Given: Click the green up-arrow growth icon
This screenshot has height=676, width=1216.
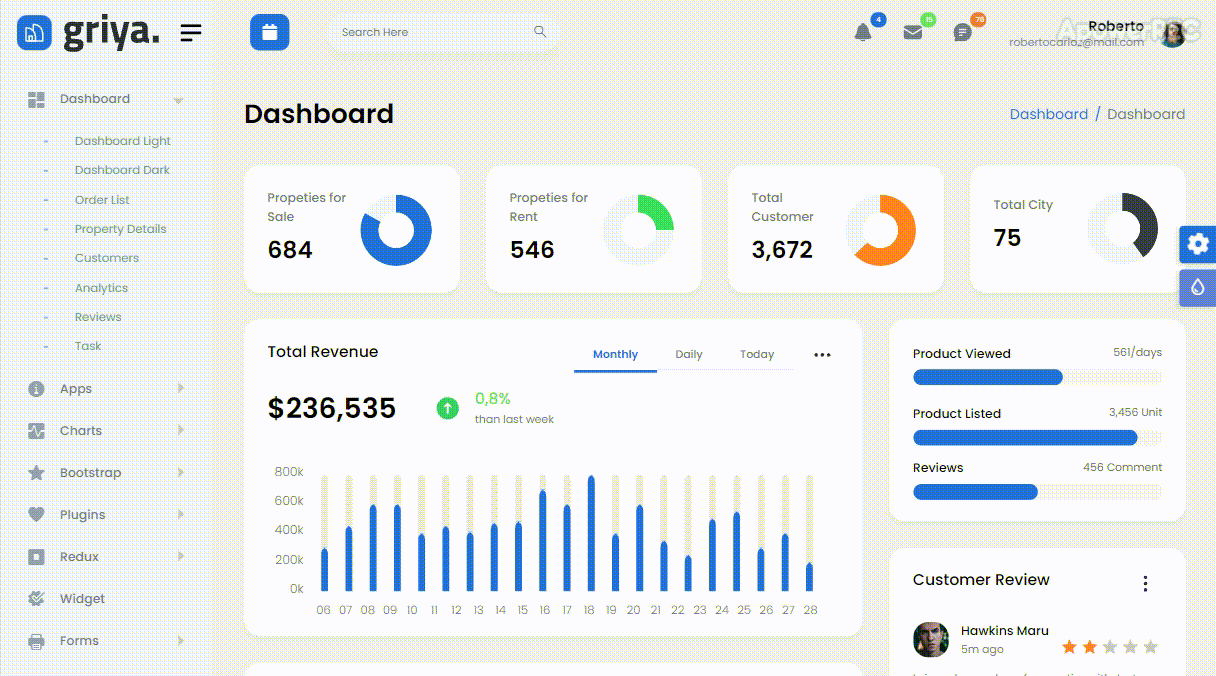Looking at the screenshot, I should [448, 407].
